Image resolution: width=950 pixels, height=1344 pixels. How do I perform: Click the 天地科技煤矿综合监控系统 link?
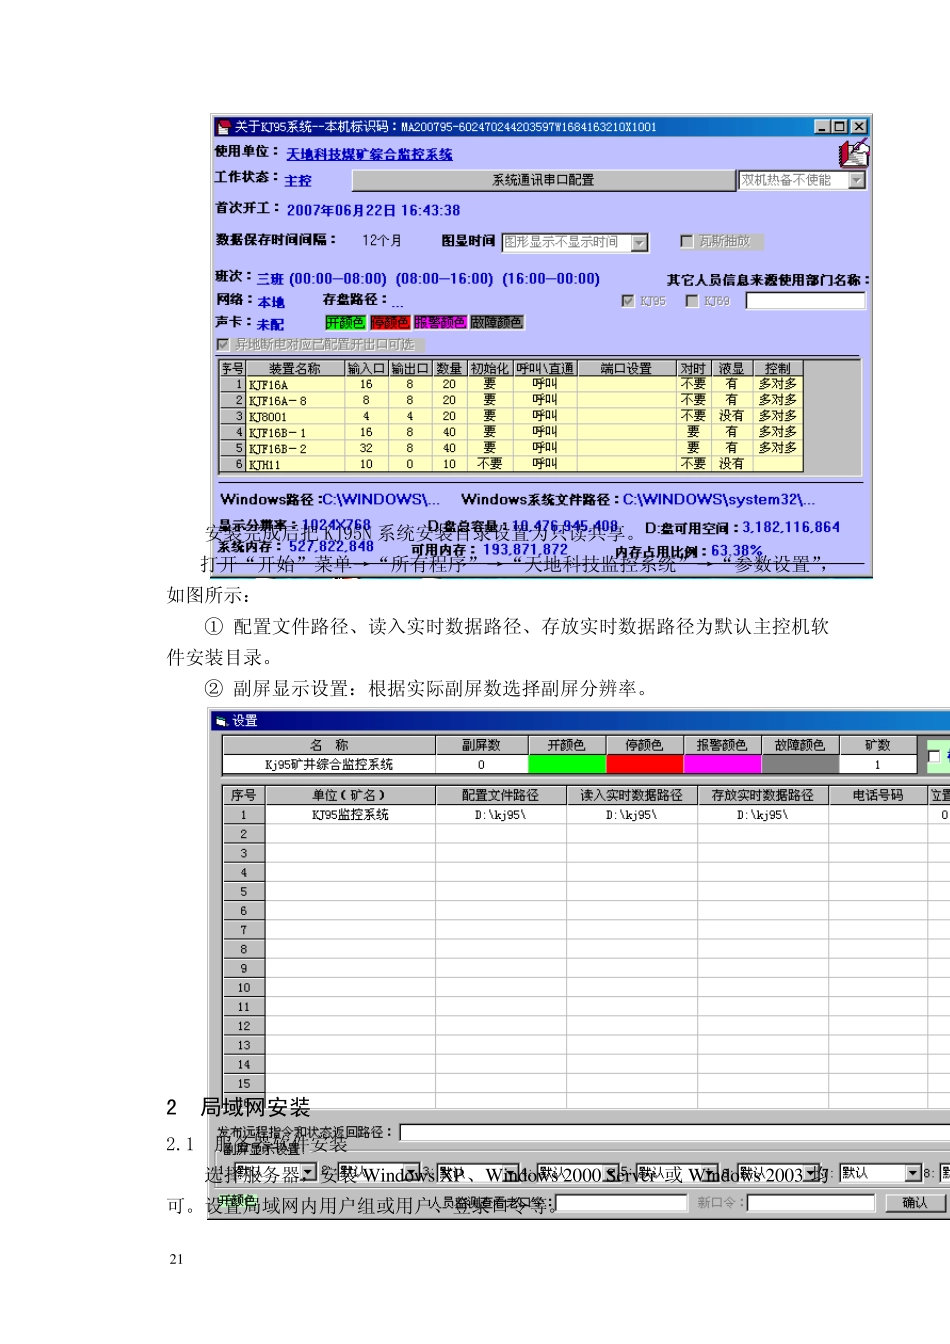pos(369,154)
